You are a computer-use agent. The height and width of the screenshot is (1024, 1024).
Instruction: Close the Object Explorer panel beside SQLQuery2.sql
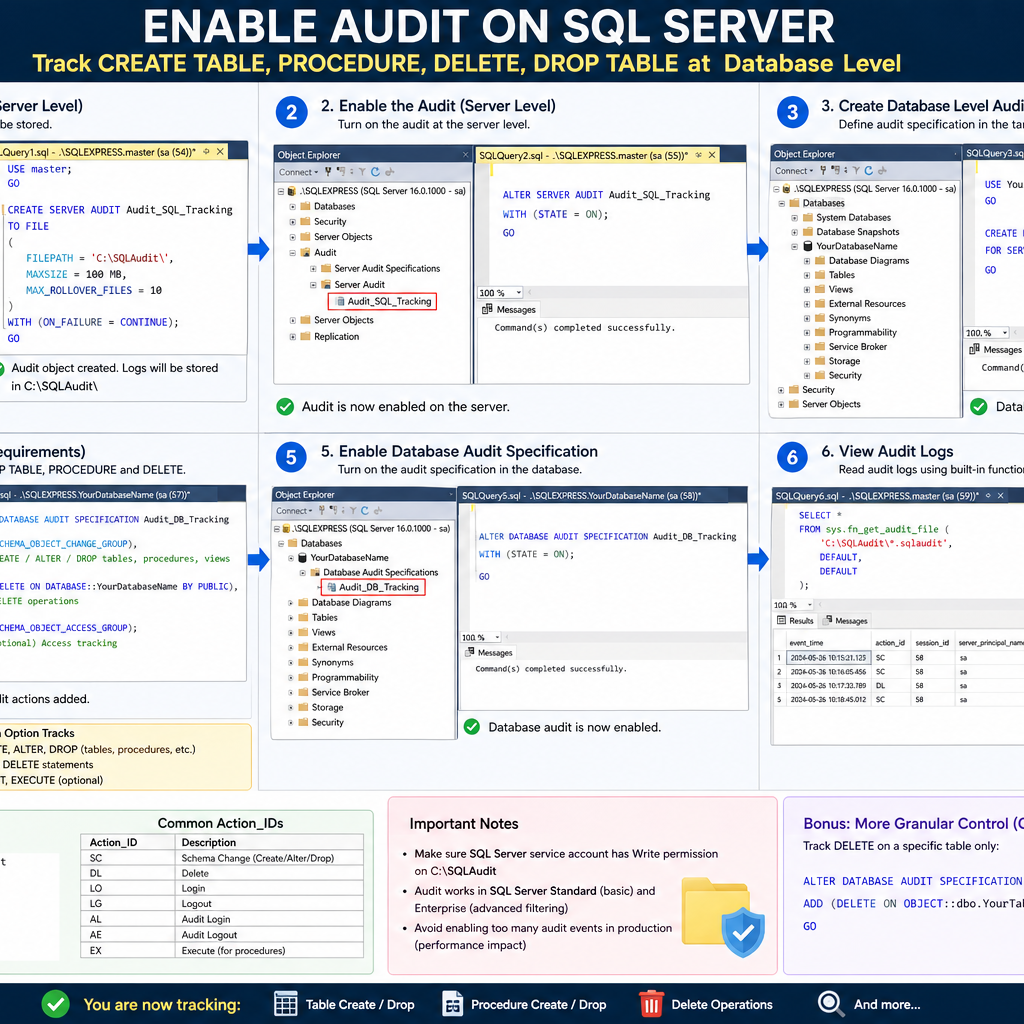[466, 155]
